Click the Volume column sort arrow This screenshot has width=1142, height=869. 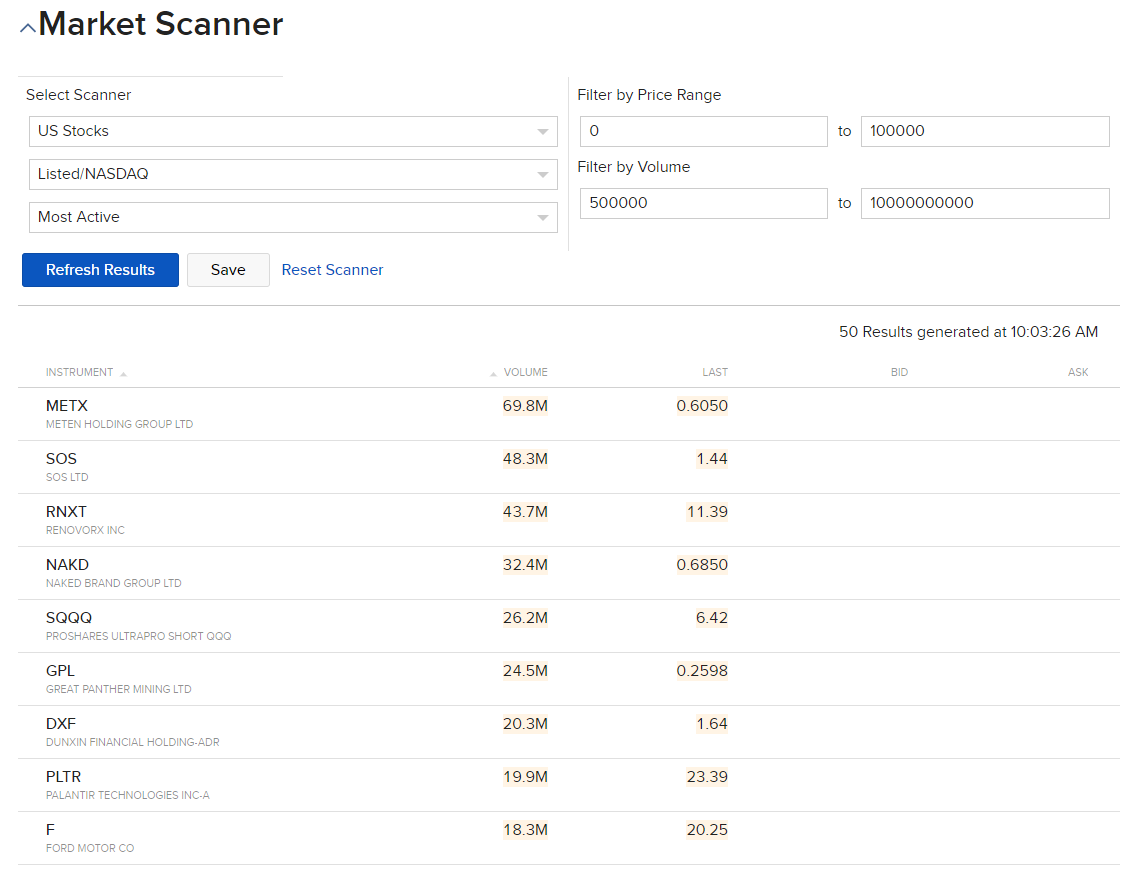pos(492,373)
